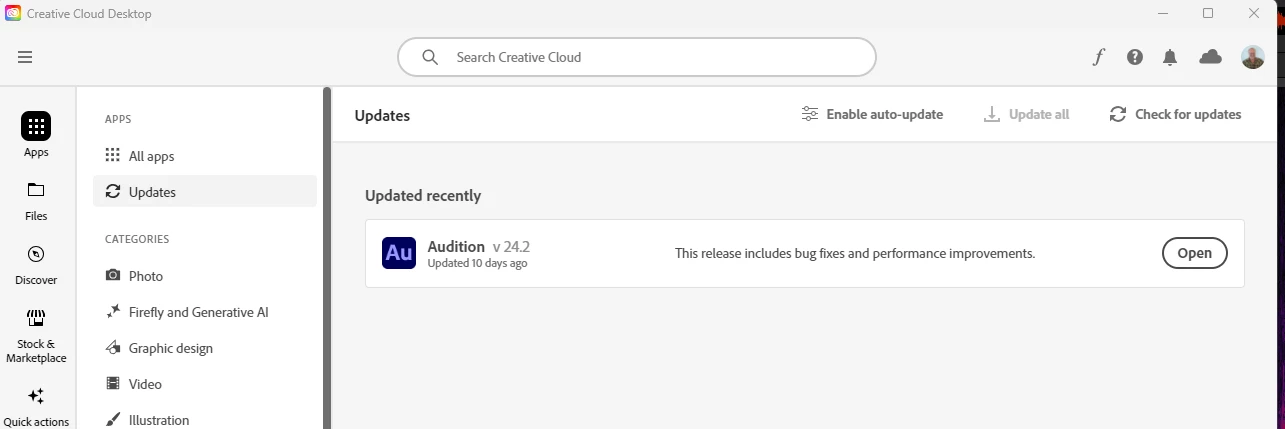Image resolution: width=1285 pixels, height=429 pixels.
Task: Open the Illustration category
Action: 205,420
